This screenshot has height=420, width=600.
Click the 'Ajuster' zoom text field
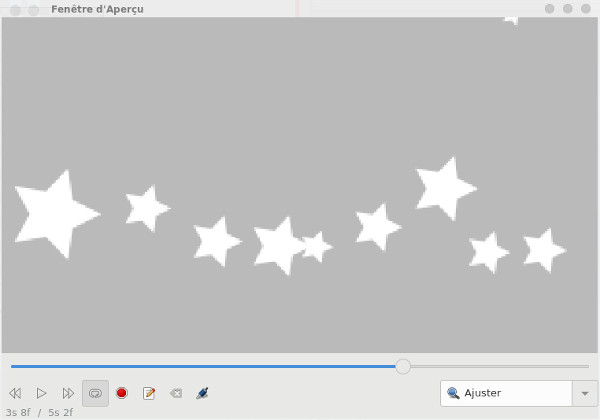click(510, 393)
